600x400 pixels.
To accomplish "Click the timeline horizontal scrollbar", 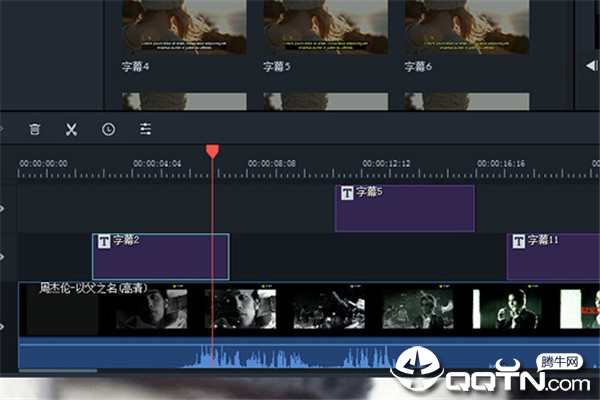I will (x=58, y=371).
